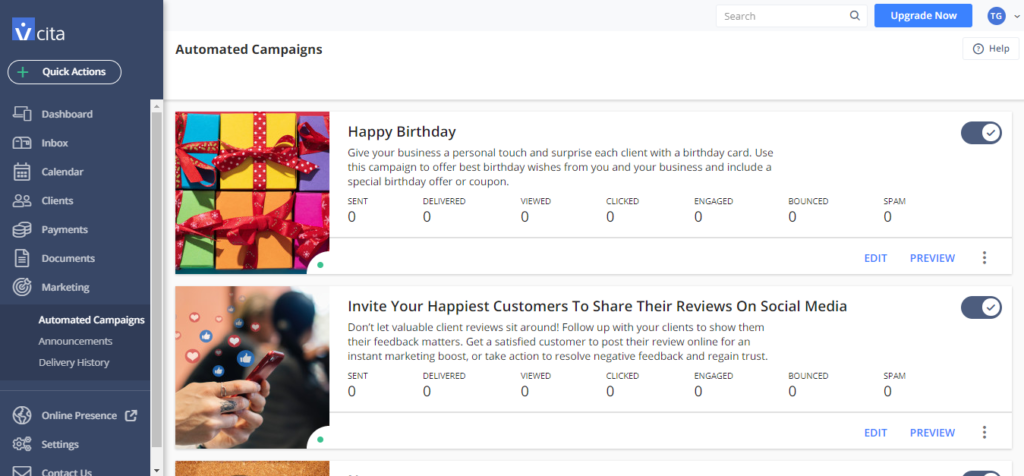Click the Search input field
This screenshot has height=476, width=1024.
tap(792, 16)
